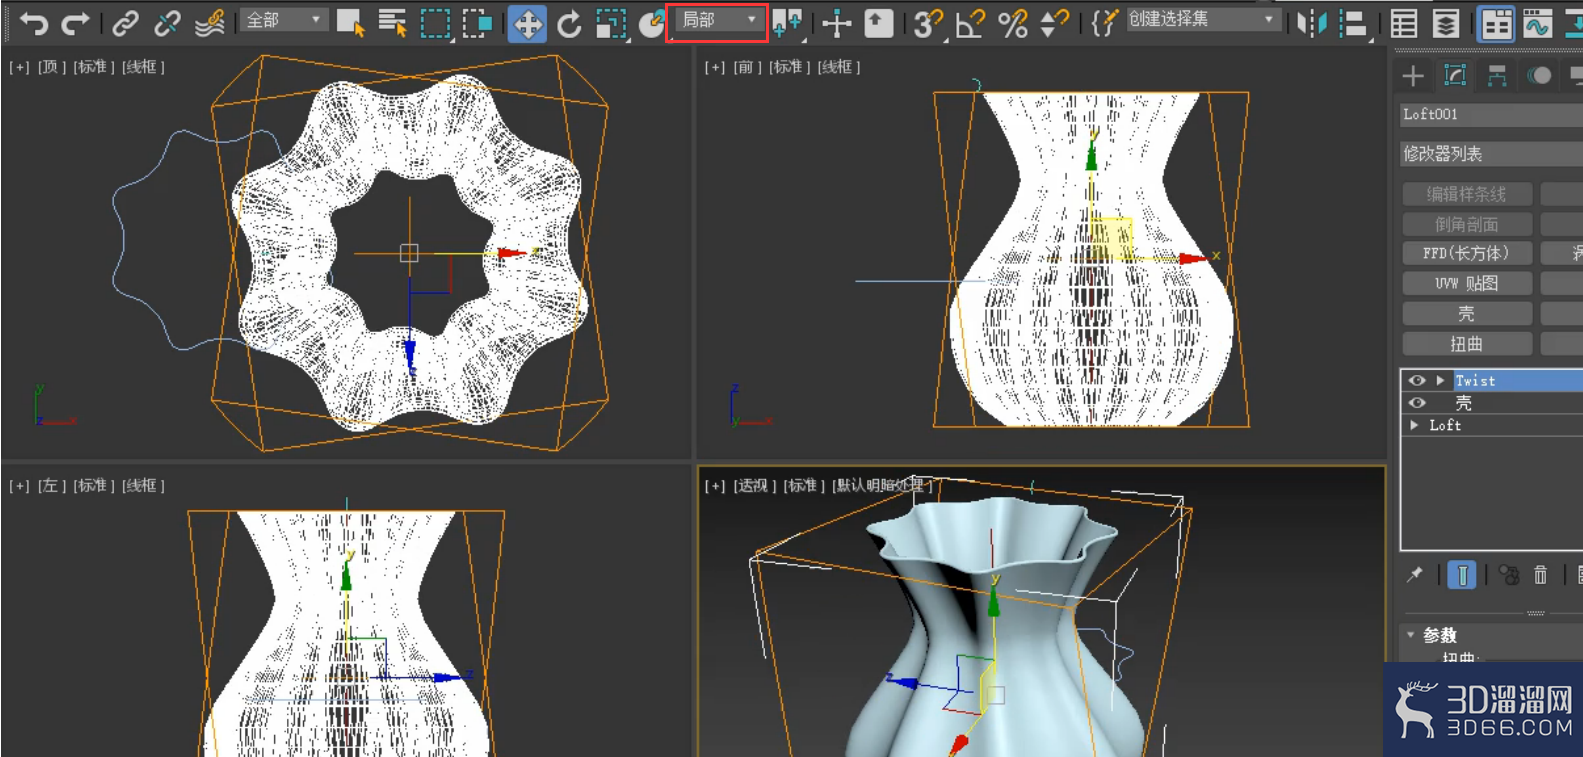Open [标准] label in top viewport

point(94,67)
